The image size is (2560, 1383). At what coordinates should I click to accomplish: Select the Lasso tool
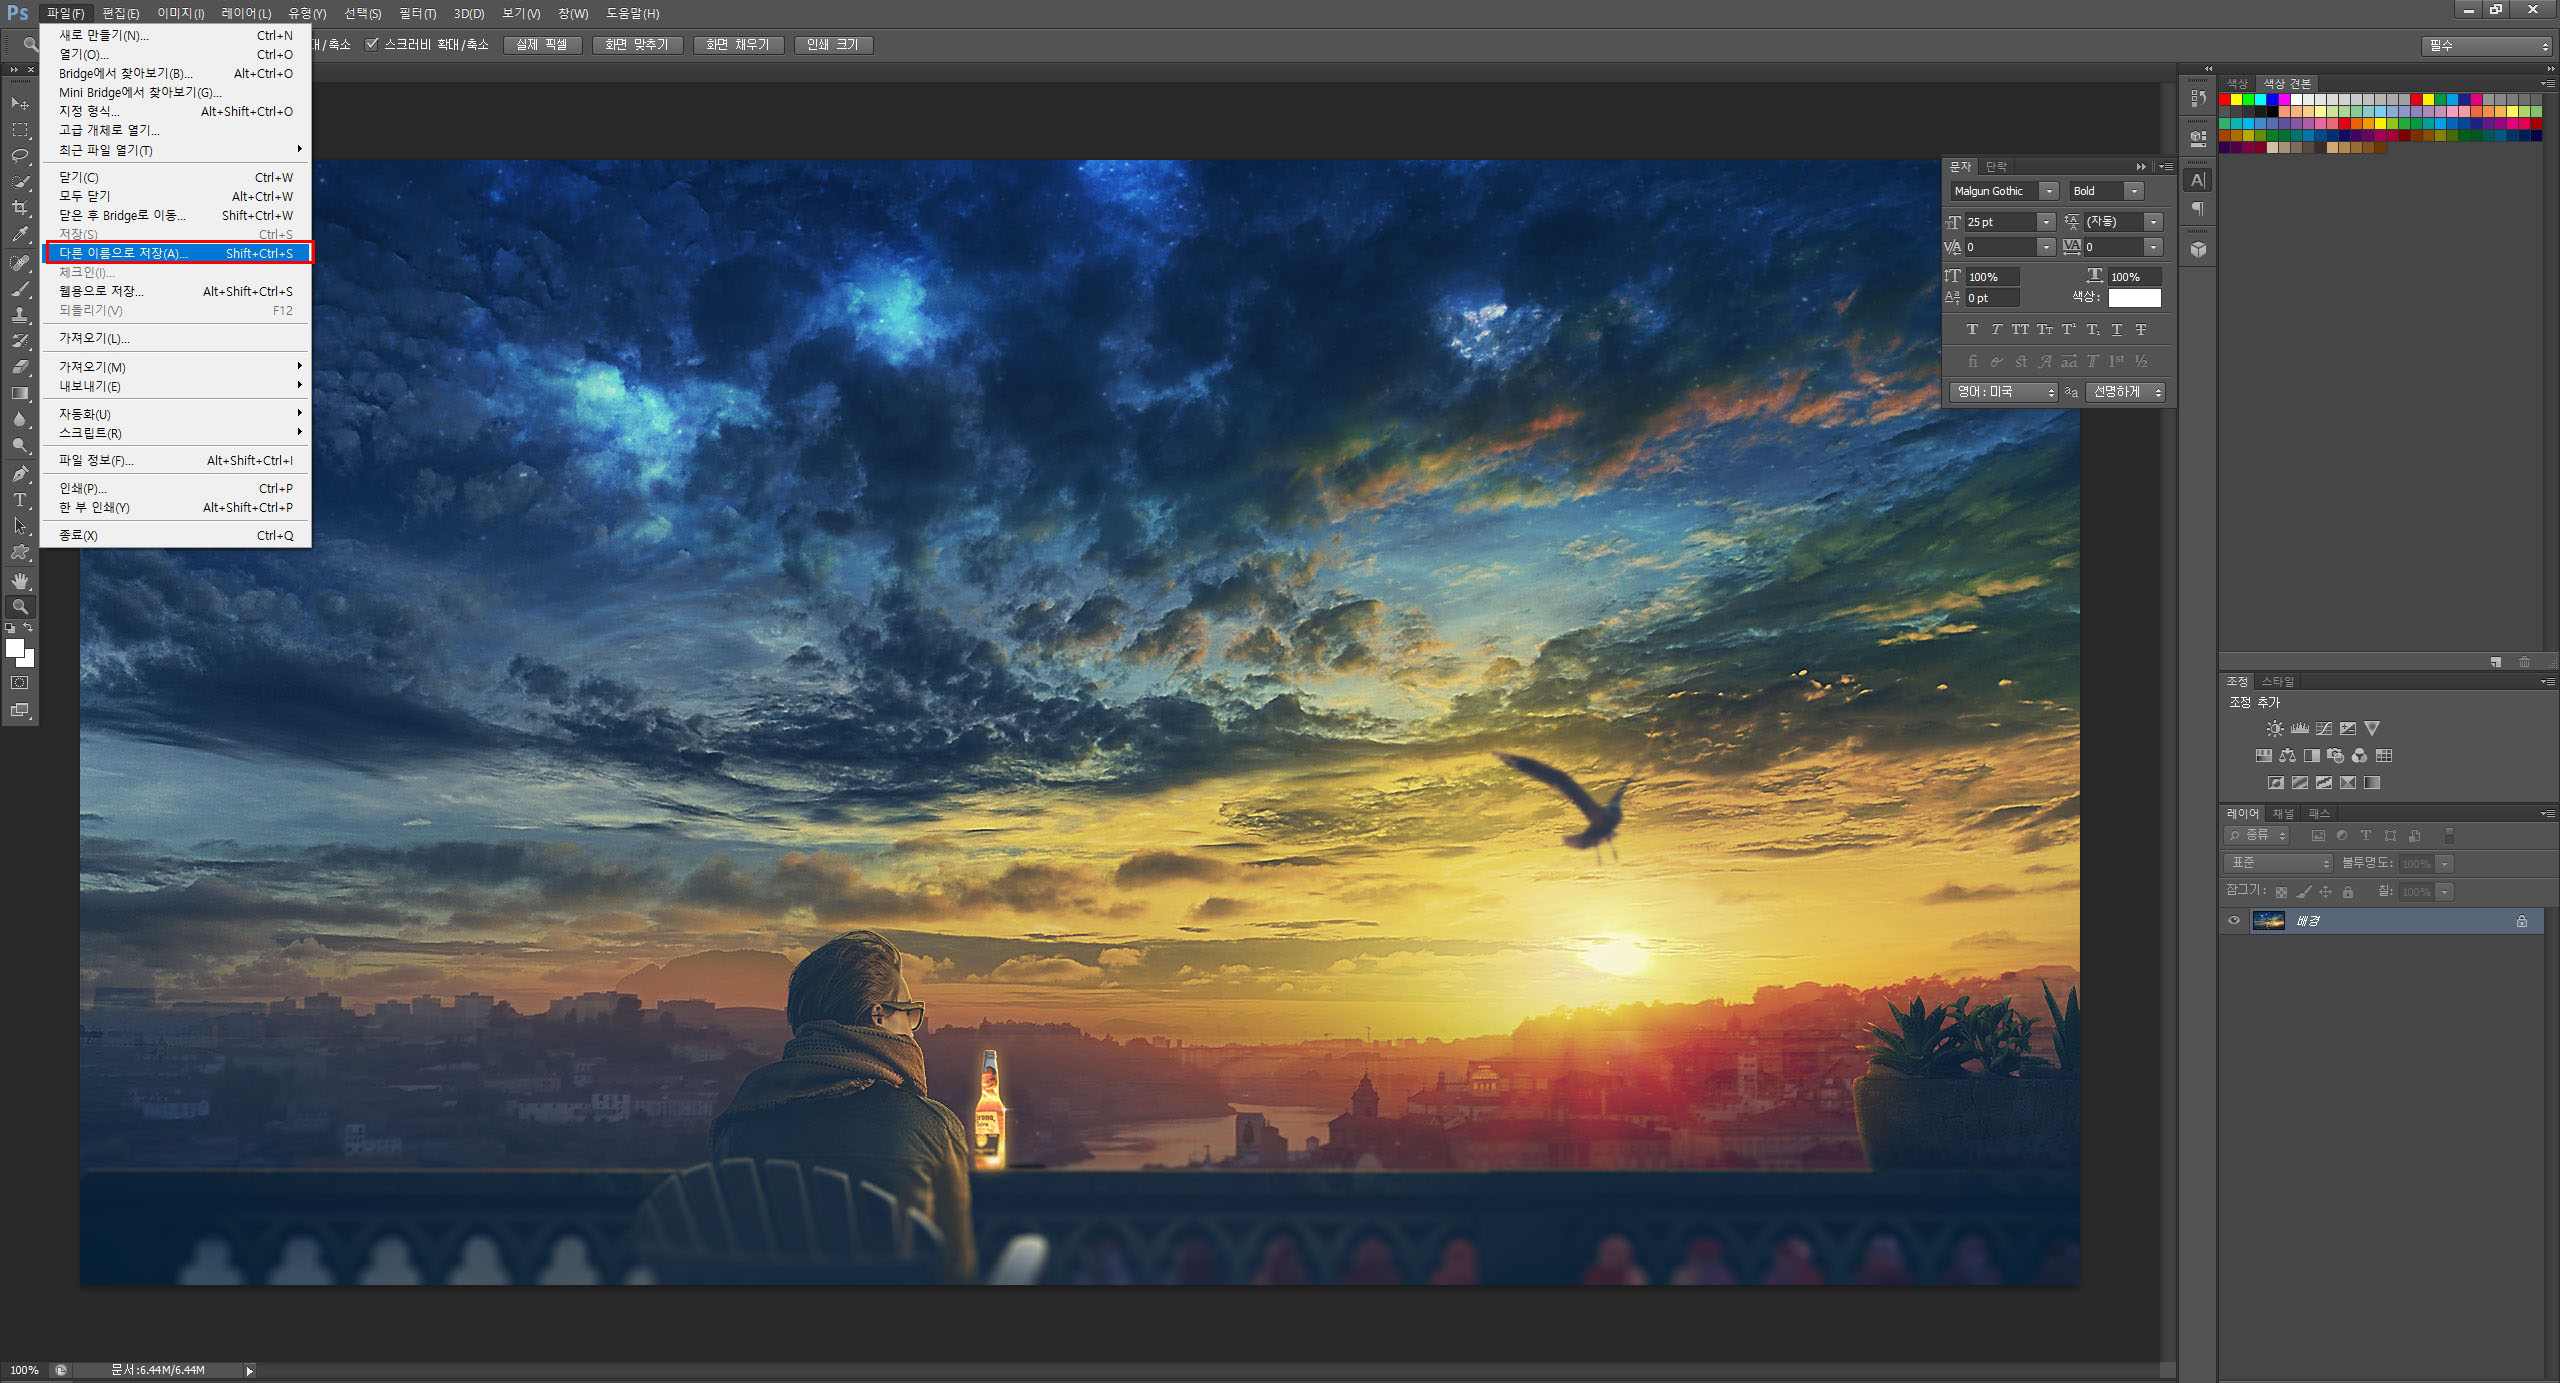[x=19, y=156]
